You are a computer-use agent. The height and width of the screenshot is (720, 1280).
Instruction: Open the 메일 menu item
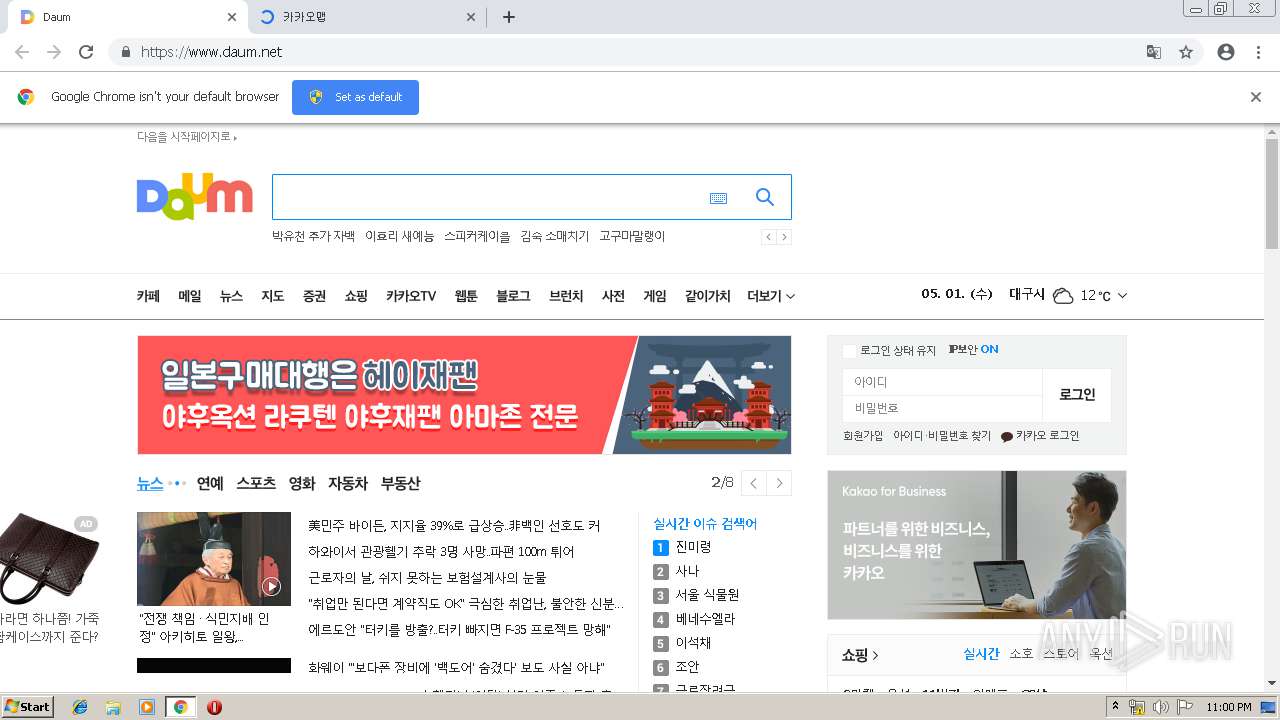click(190, 296)
